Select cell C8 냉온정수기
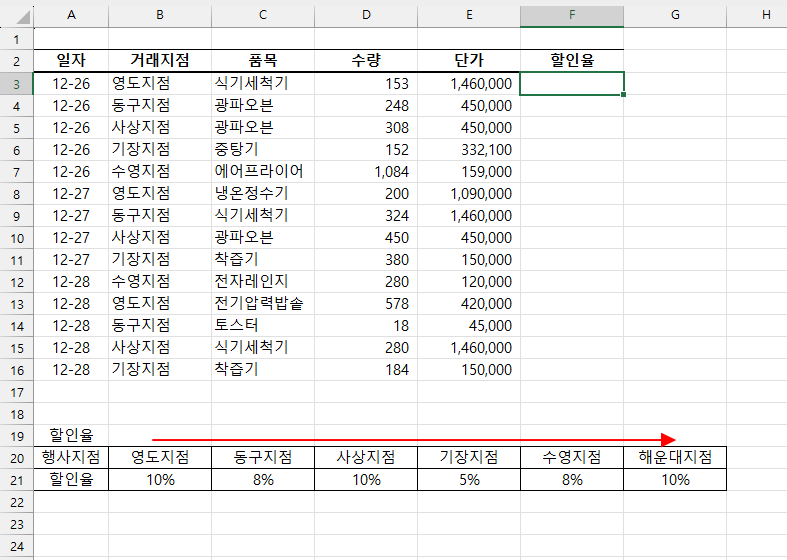 tap(263, 194)
